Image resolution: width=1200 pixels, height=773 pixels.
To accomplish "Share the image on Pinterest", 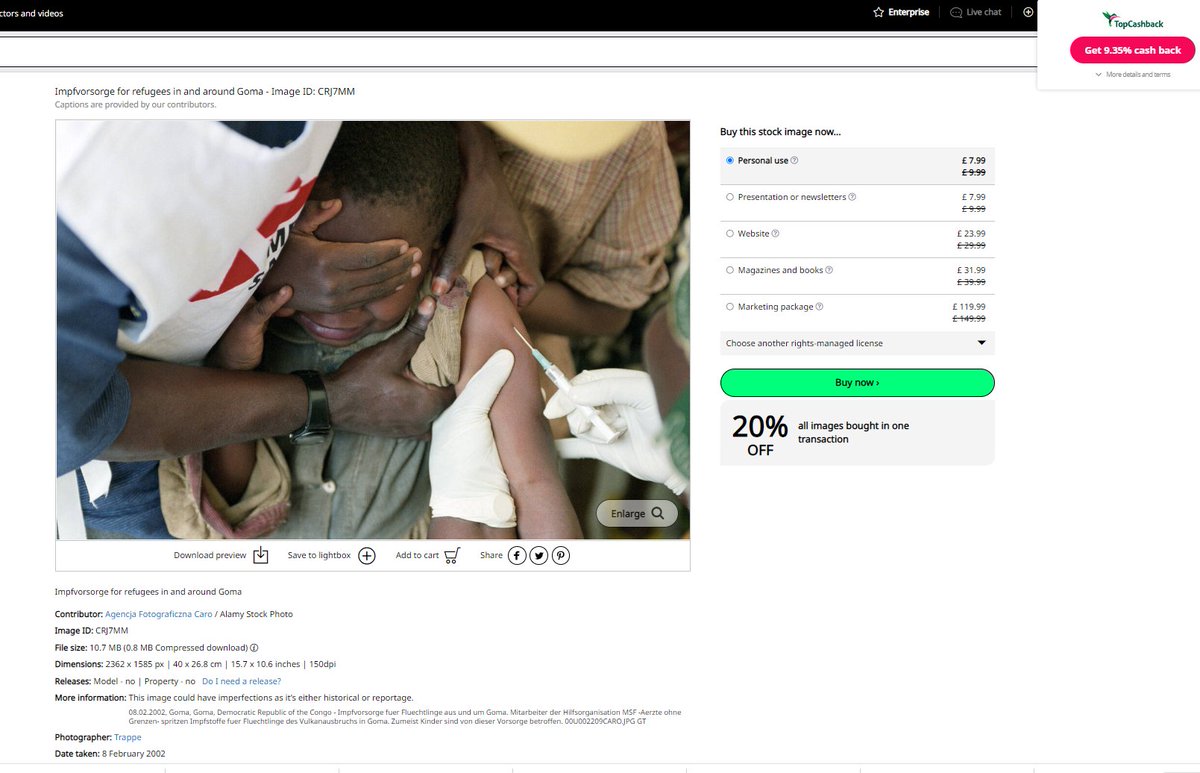I will point(561,555).
